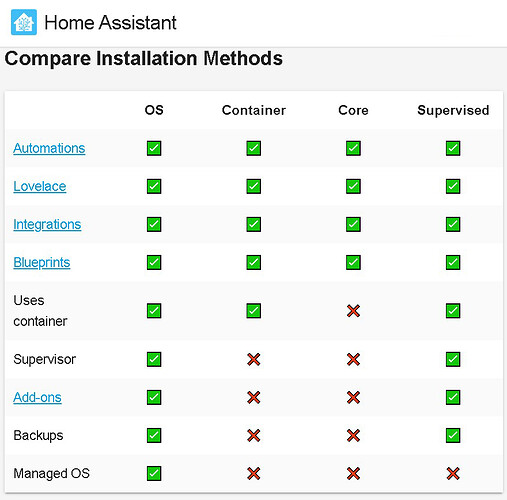Click the Home Assistant logo icon

pyautogui.click(x=24, y=22)
